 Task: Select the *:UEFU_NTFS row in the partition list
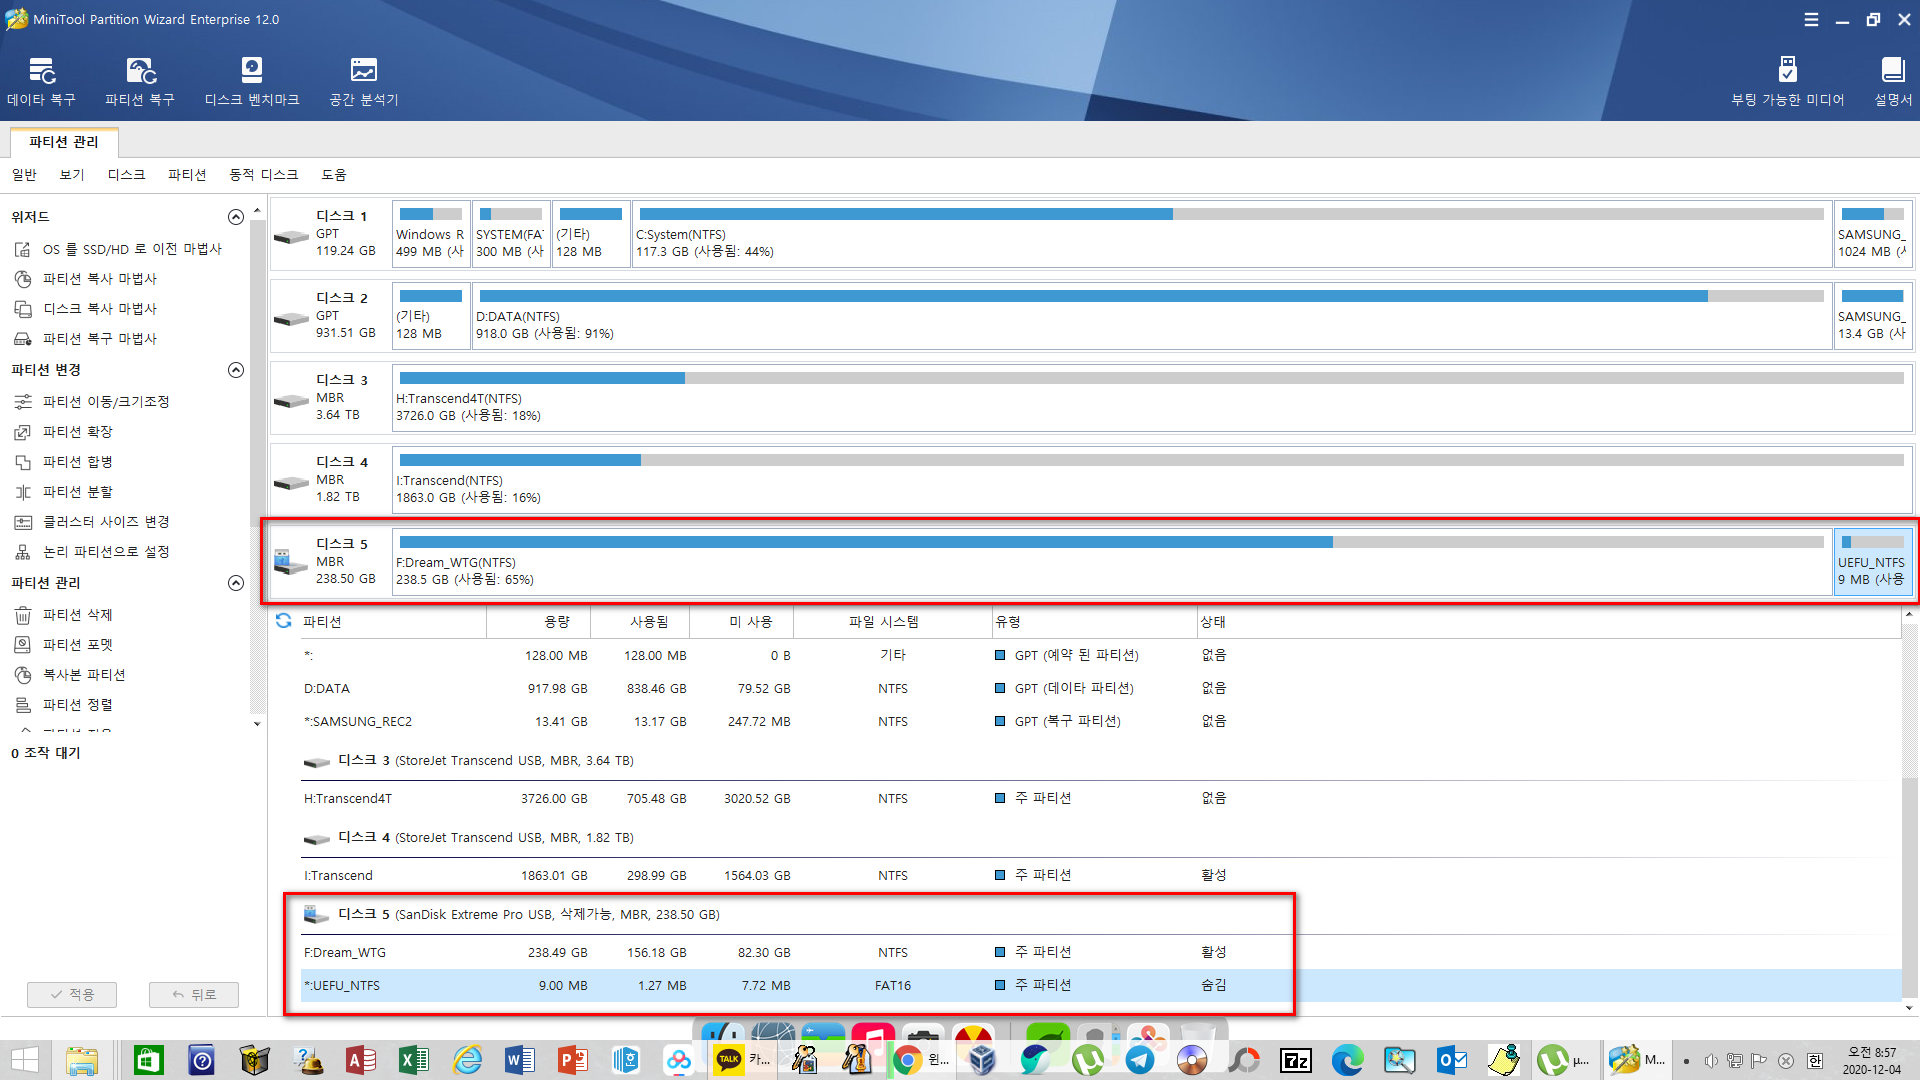pyautogui.click(x=1100, y=986)
